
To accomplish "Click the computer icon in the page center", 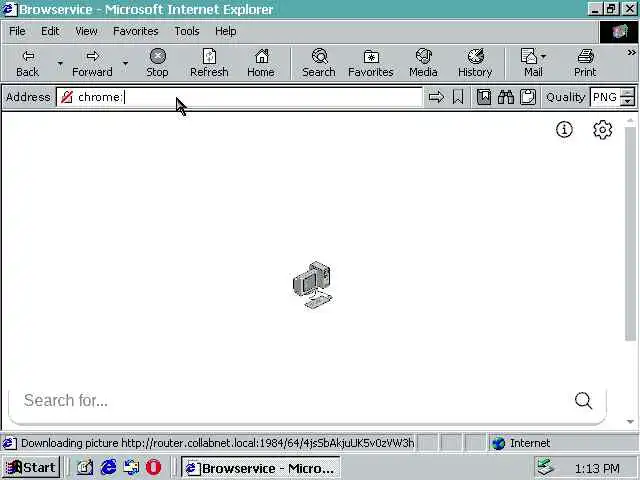I will pyautogui.click(x=313, y=285).
